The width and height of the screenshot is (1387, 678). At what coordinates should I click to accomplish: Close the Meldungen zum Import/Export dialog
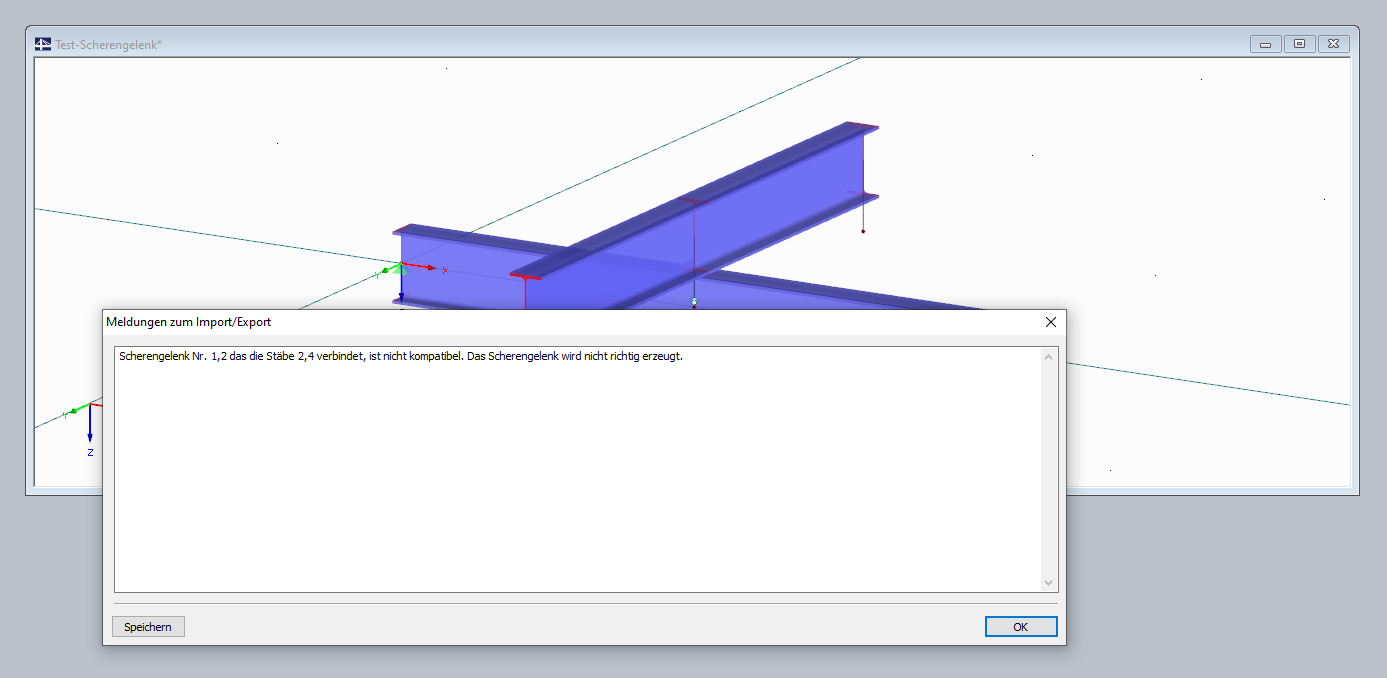[1050, 322]
